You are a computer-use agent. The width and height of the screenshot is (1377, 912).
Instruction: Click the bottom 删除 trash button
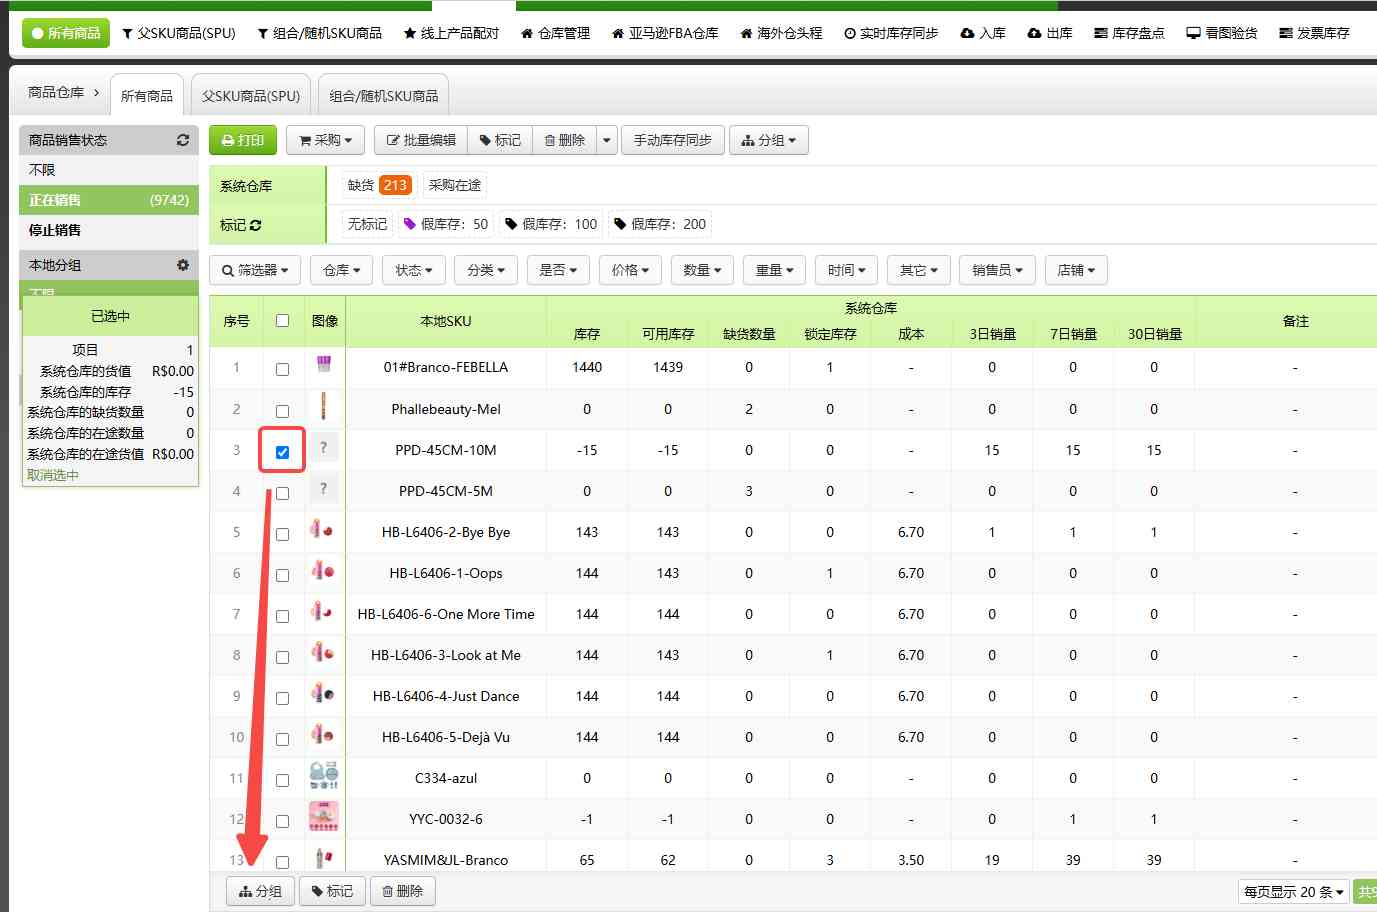pyautogui.click(x=403, y=891)
